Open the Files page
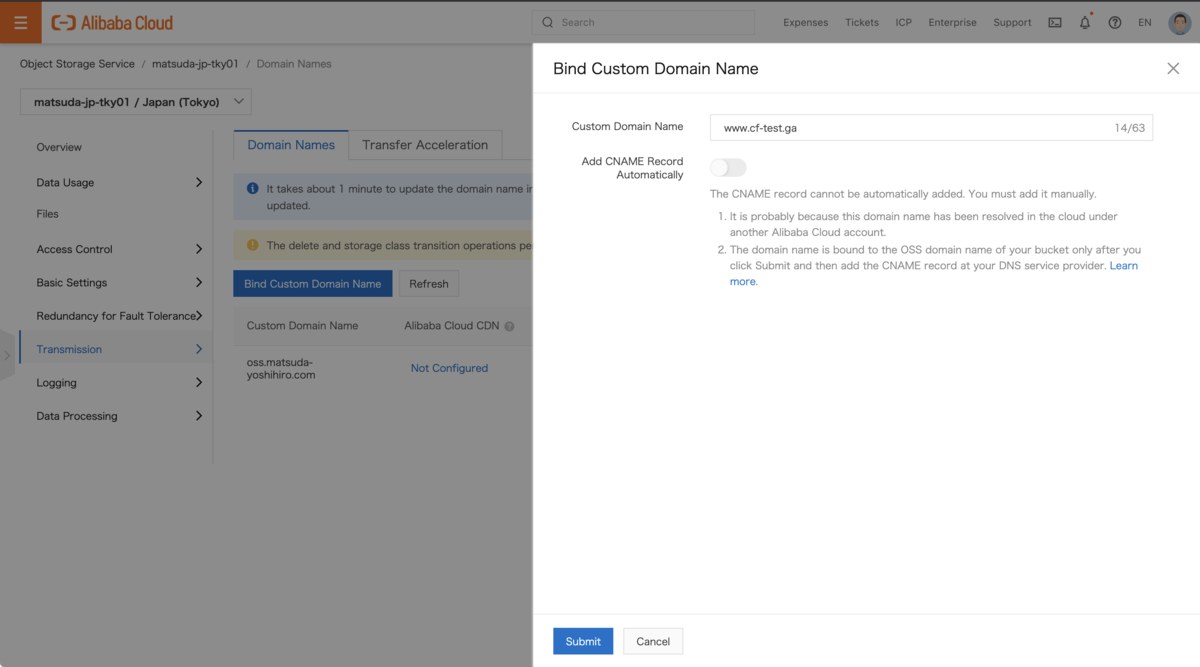1200x667 pixels. point(47,214)
